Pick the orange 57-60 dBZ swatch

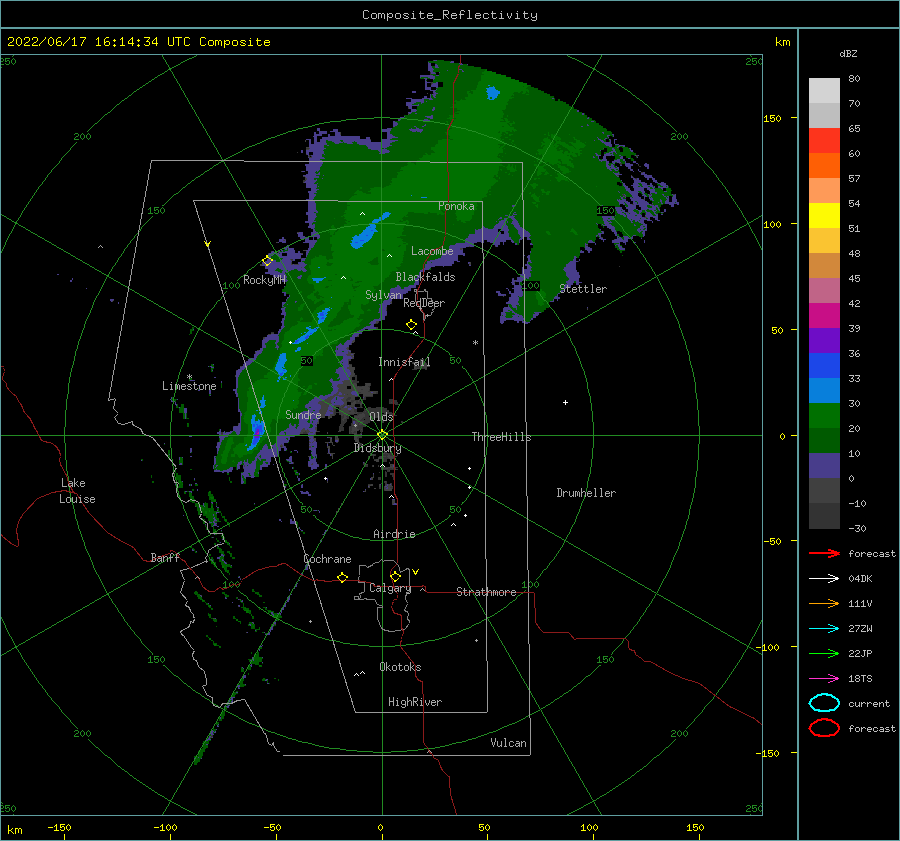pos(824,165)
